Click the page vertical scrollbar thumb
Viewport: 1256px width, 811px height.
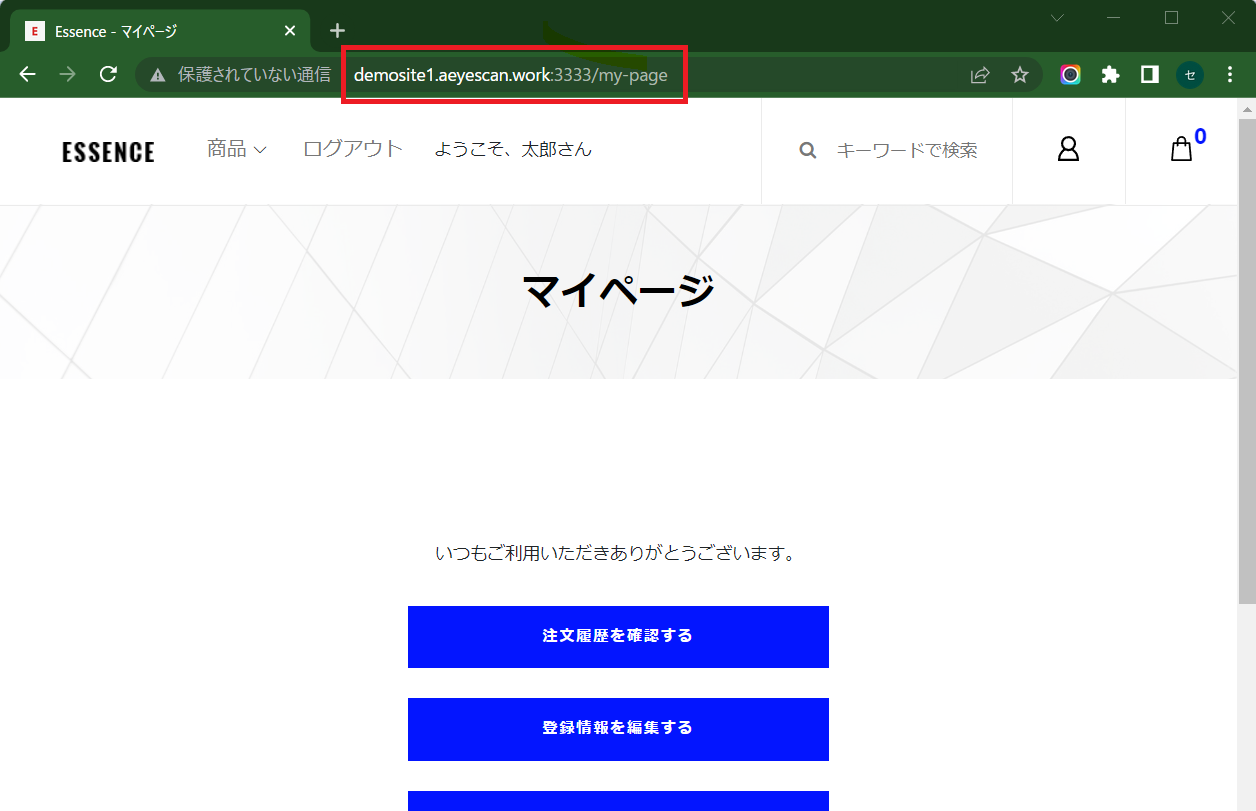pyautogui.click(x=1247, y=360)
